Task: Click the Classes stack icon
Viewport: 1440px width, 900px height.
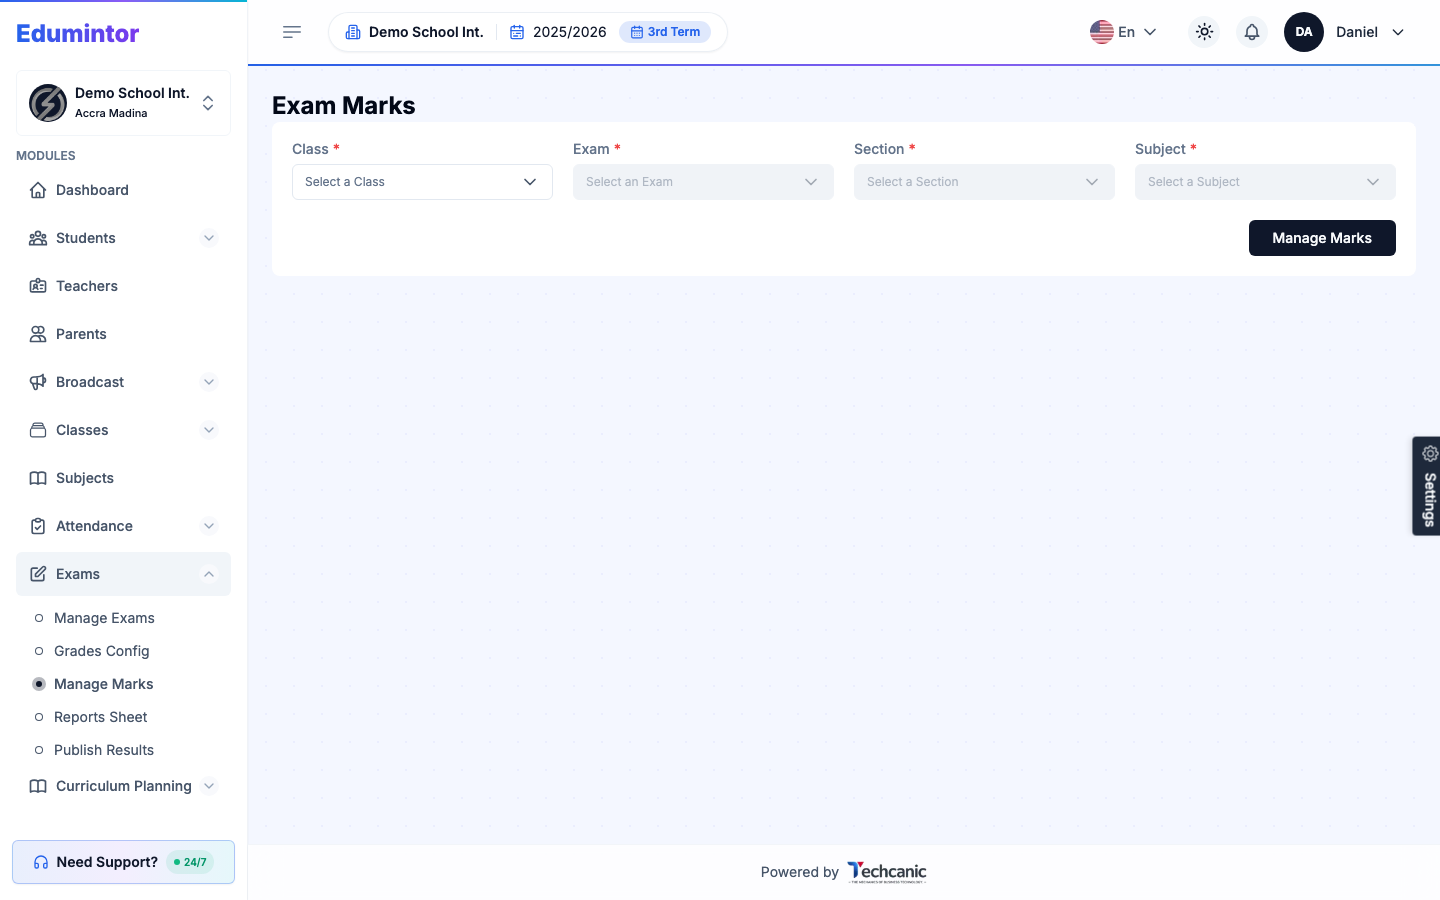Action: coord(38,430)
